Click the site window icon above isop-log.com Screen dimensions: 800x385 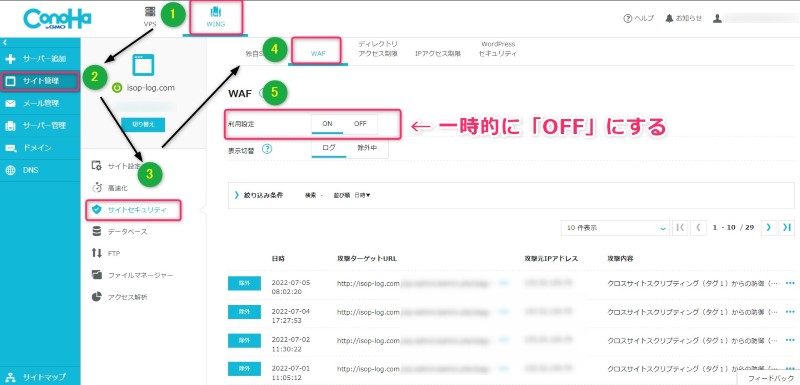point(143,65)
